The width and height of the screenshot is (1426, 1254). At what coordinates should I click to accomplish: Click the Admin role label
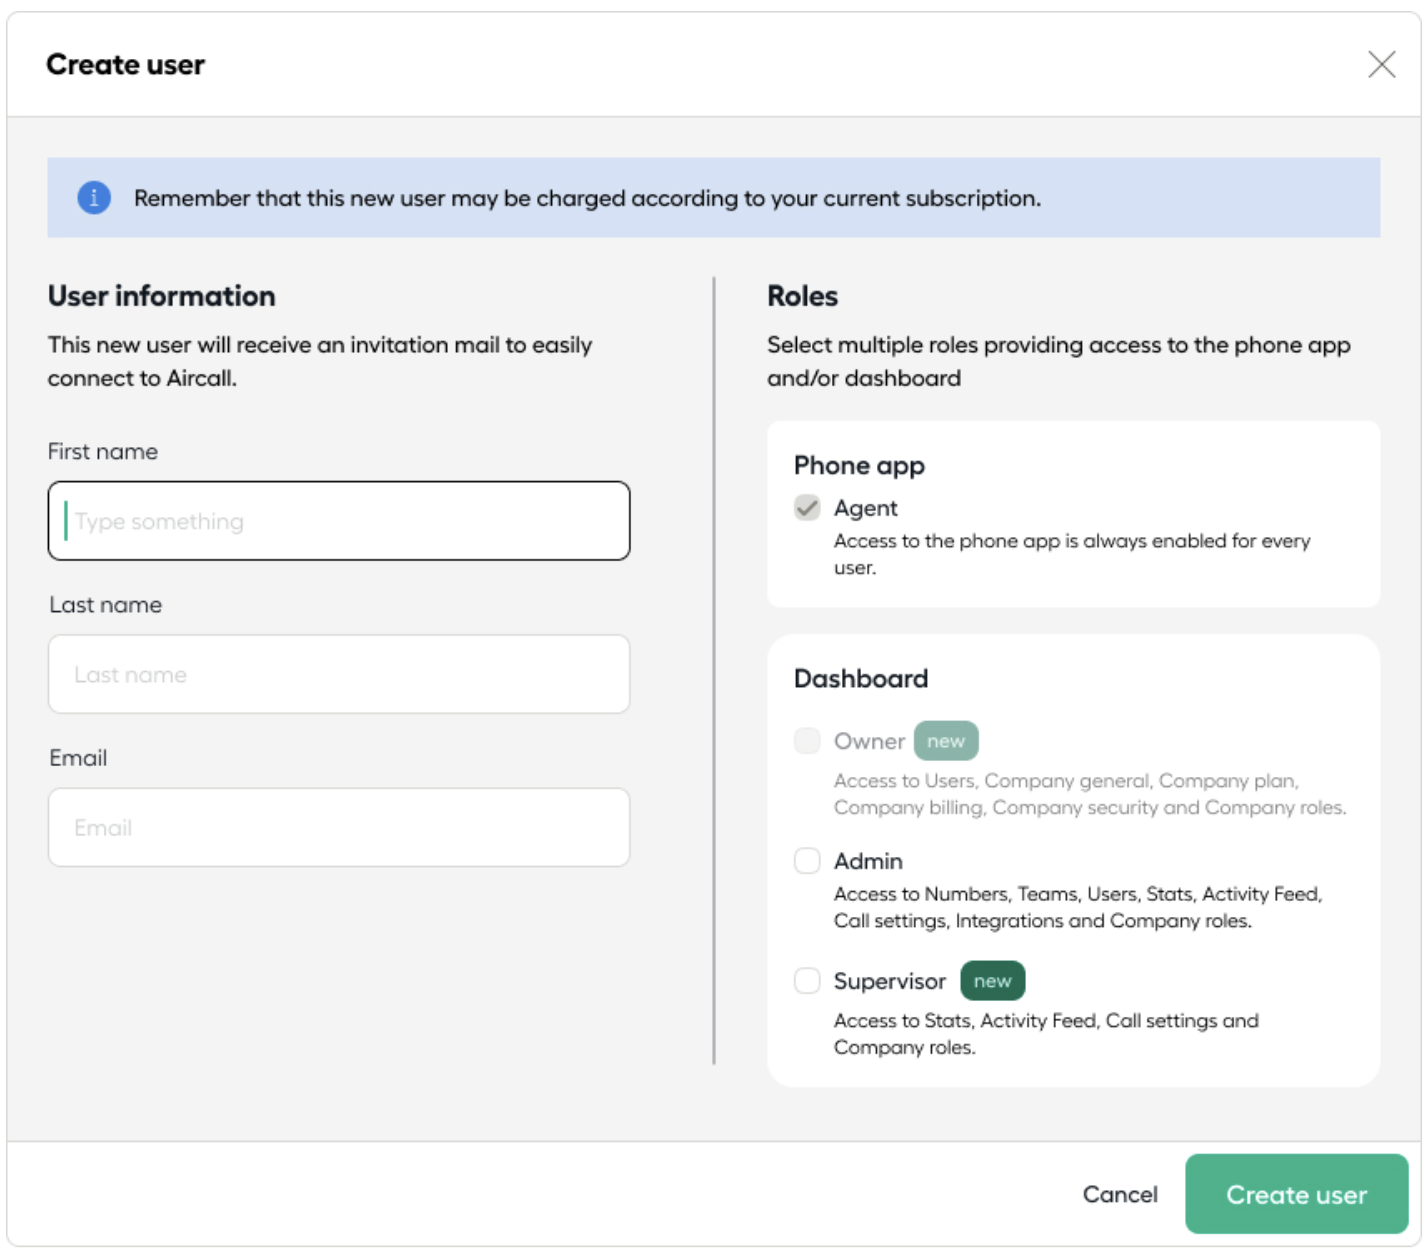tap(868, 861)
